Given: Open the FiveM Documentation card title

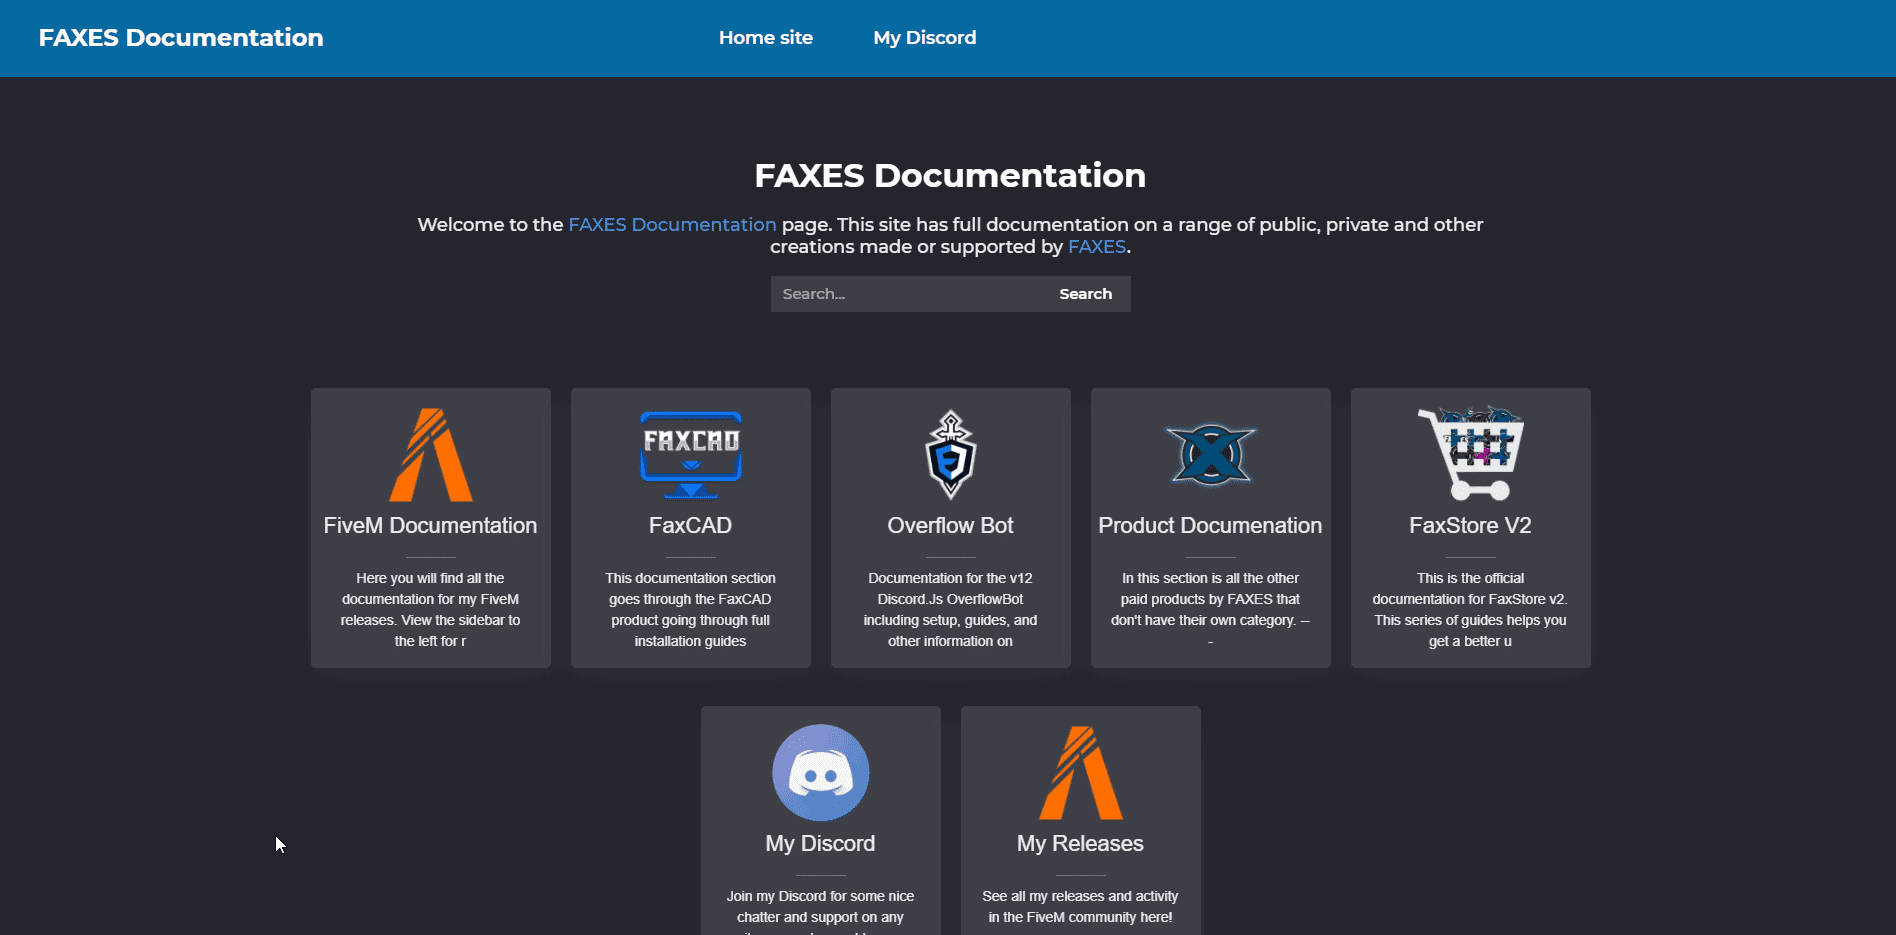Looking at the screenshot, I should click(x=430, y=525).
